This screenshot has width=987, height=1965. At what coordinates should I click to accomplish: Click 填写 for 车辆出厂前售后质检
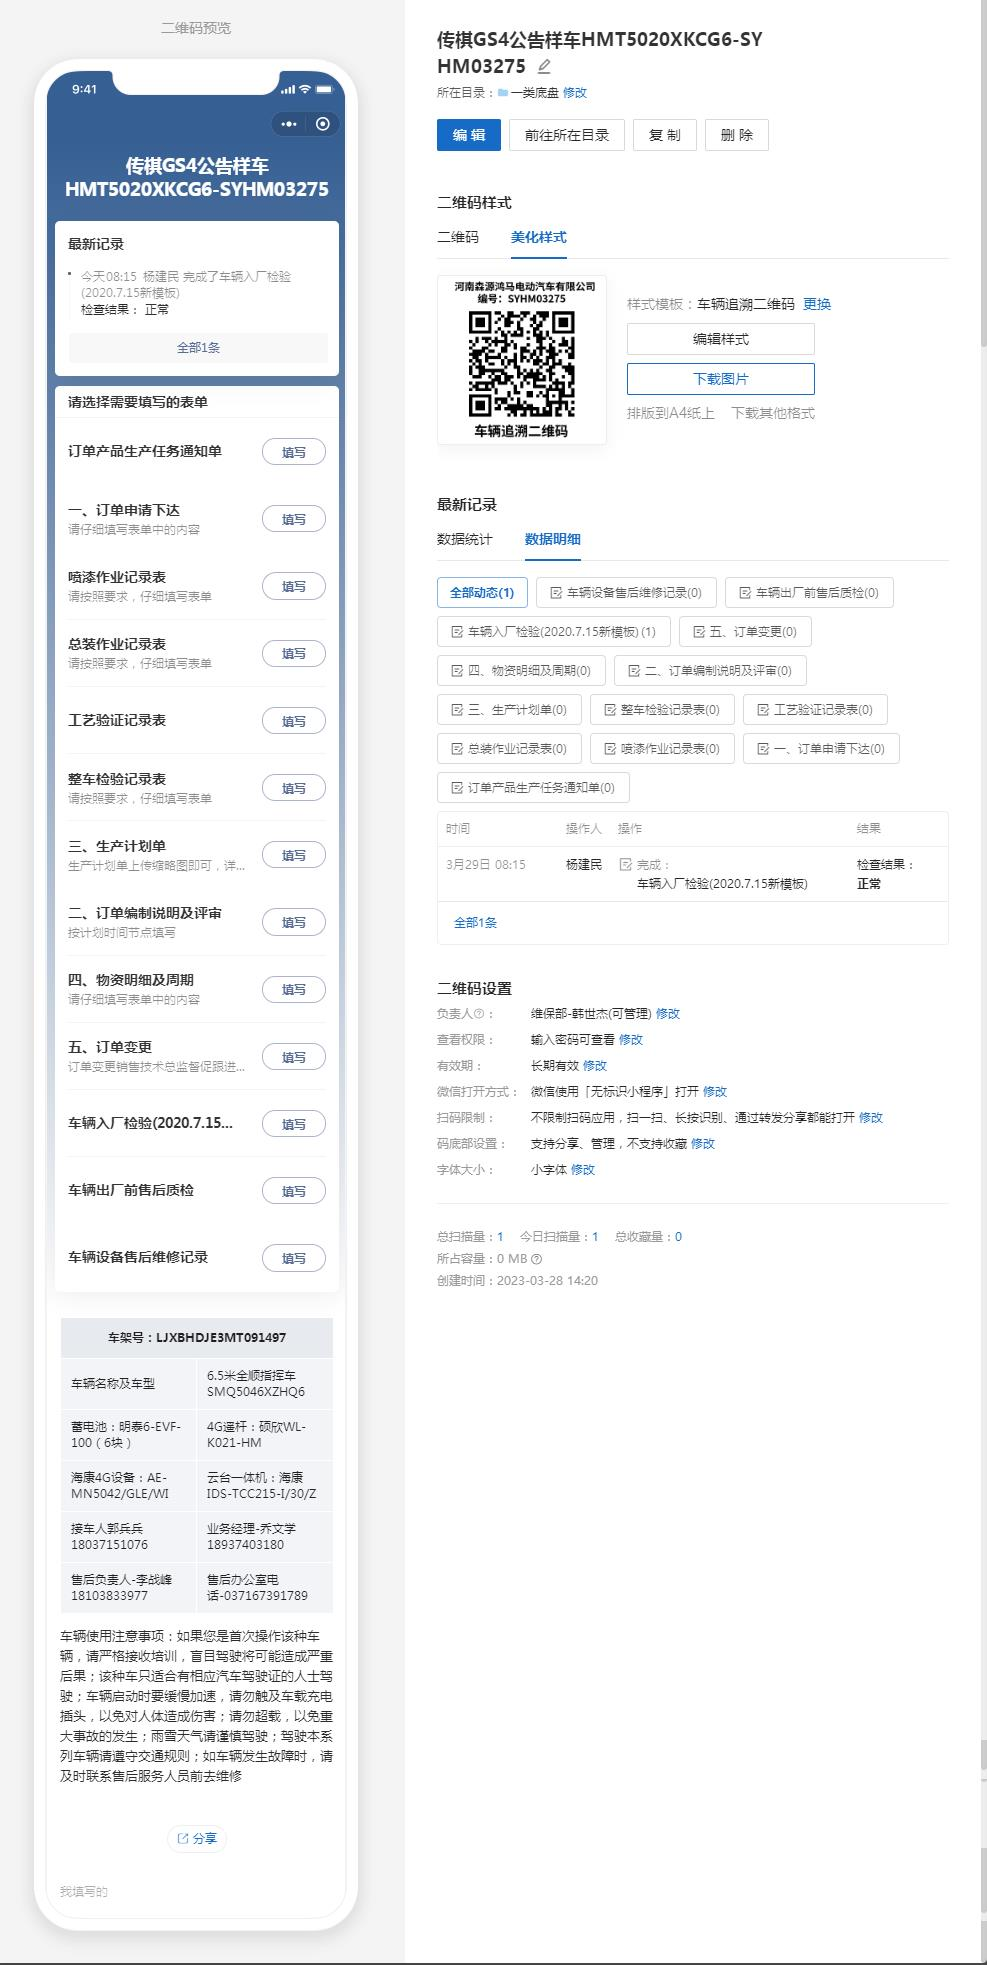pyautogui.click(x=294, y=1191)
